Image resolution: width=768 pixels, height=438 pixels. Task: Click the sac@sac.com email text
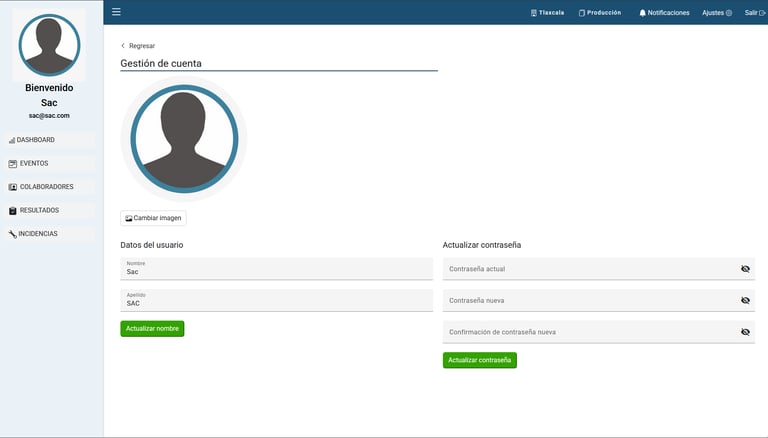[x=49, y=116]
